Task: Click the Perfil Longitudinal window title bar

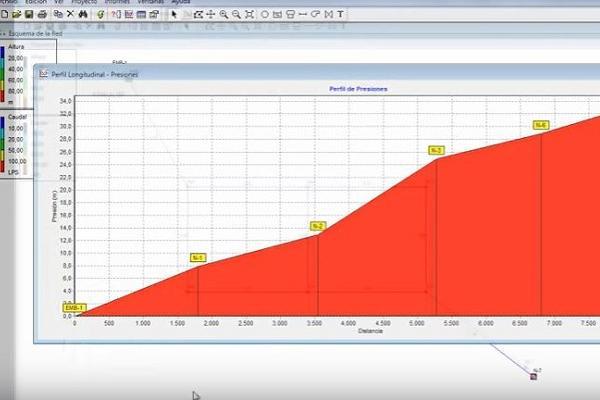Action: click(x=300, y=73)
